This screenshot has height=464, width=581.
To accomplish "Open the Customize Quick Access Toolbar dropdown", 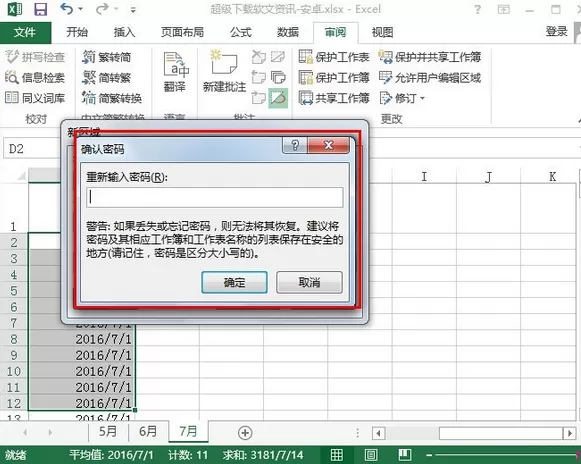I will 133,10.
